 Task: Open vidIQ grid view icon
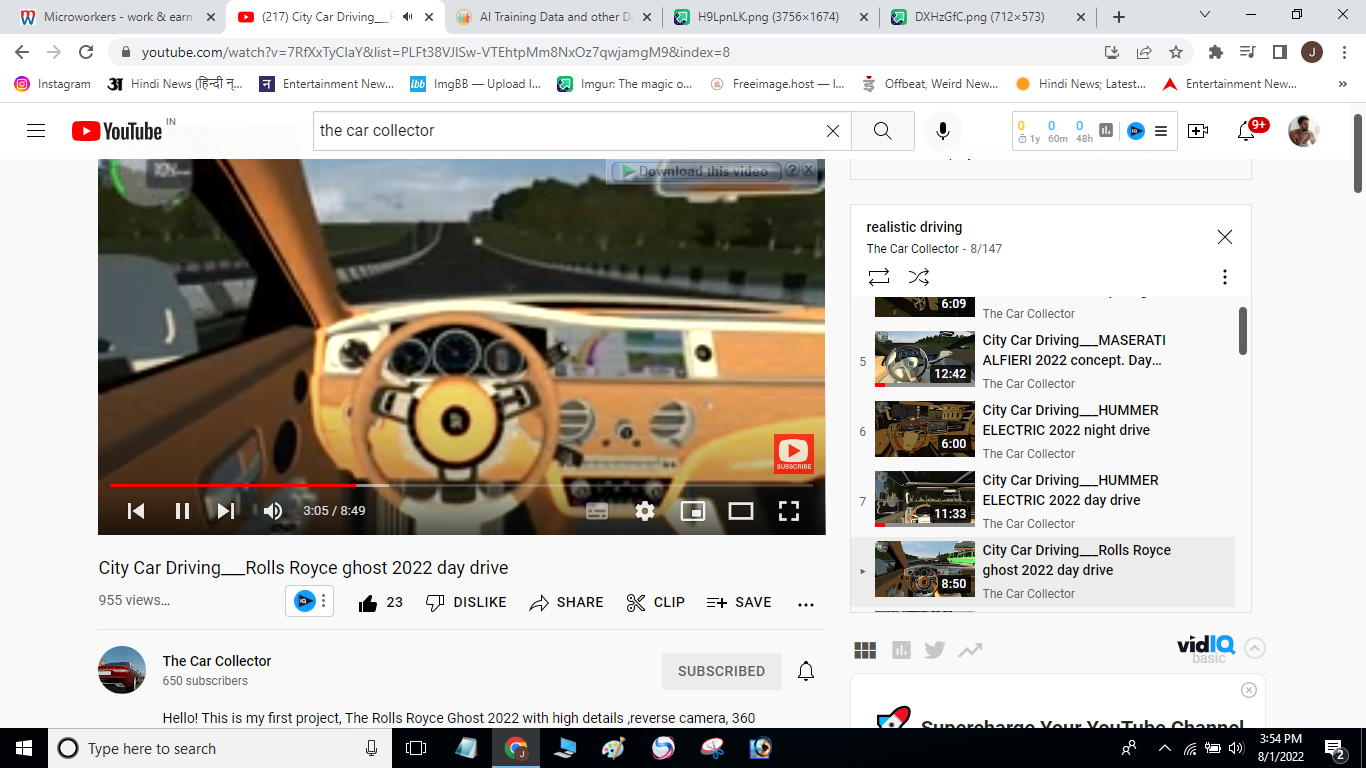coord(865,650)
